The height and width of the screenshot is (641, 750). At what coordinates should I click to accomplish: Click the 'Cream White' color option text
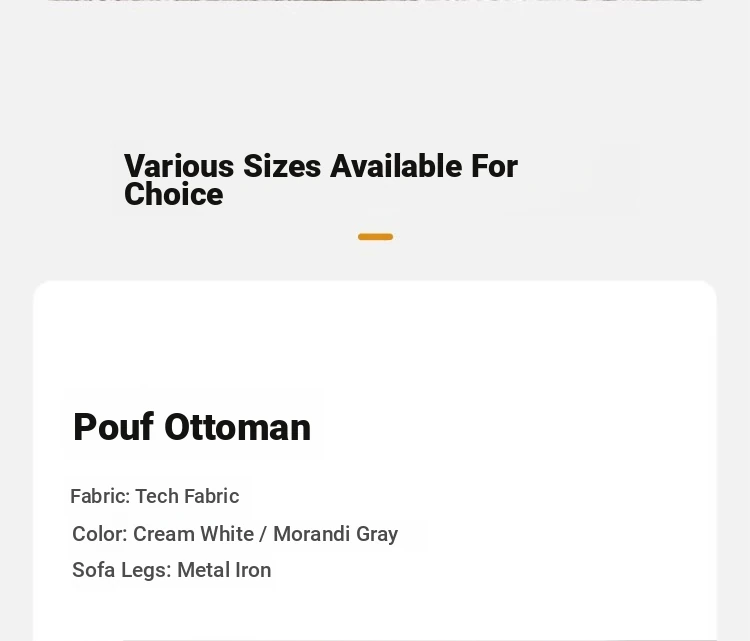click(193, 534)
